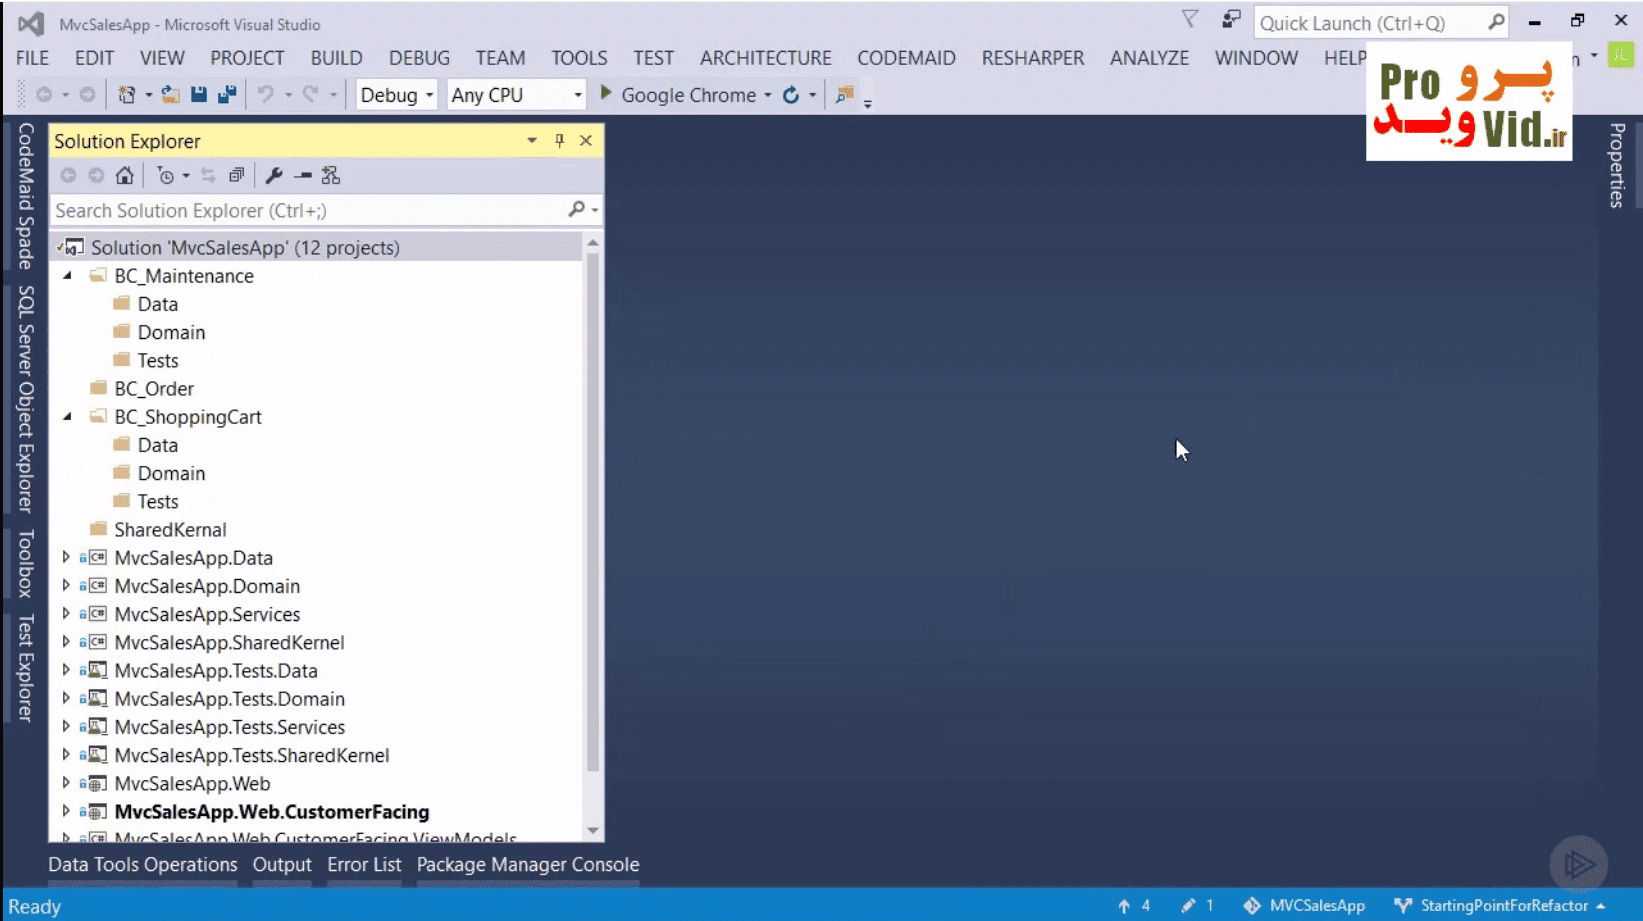Screen dimensions: 1643x921
Task: Open the Toolbox side tab
Action: click(26, 564)
